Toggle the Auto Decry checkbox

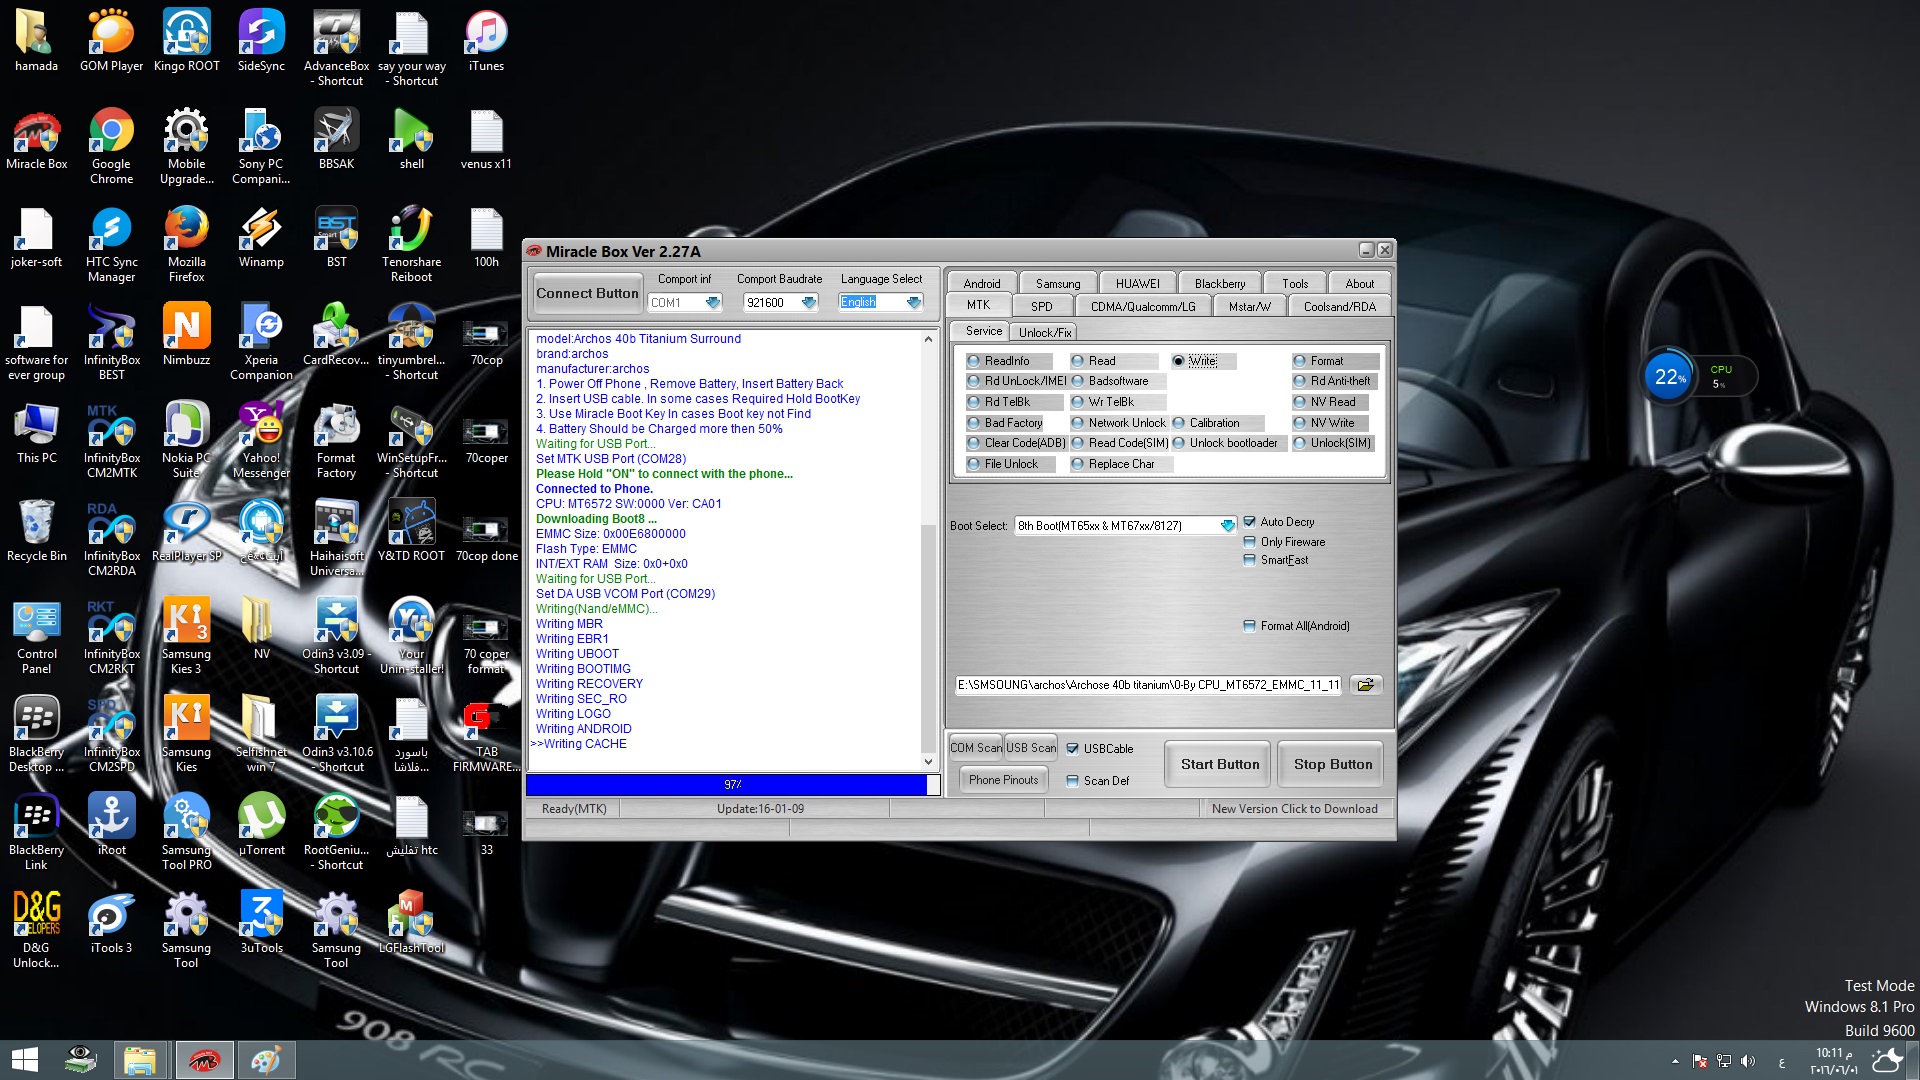(x=1279, y=522)
